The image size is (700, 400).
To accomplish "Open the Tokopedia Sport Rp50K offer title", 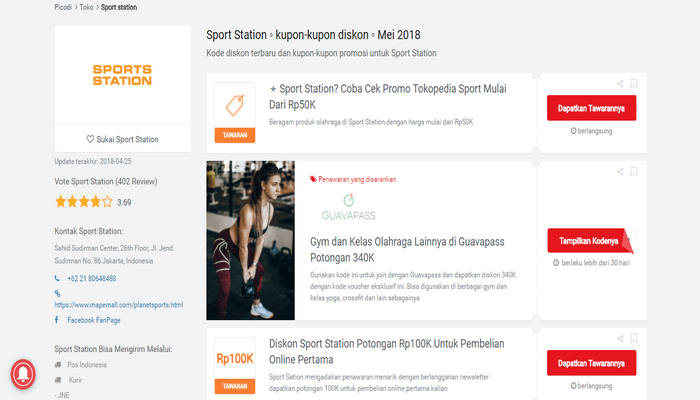I will (x=388, y=96).
